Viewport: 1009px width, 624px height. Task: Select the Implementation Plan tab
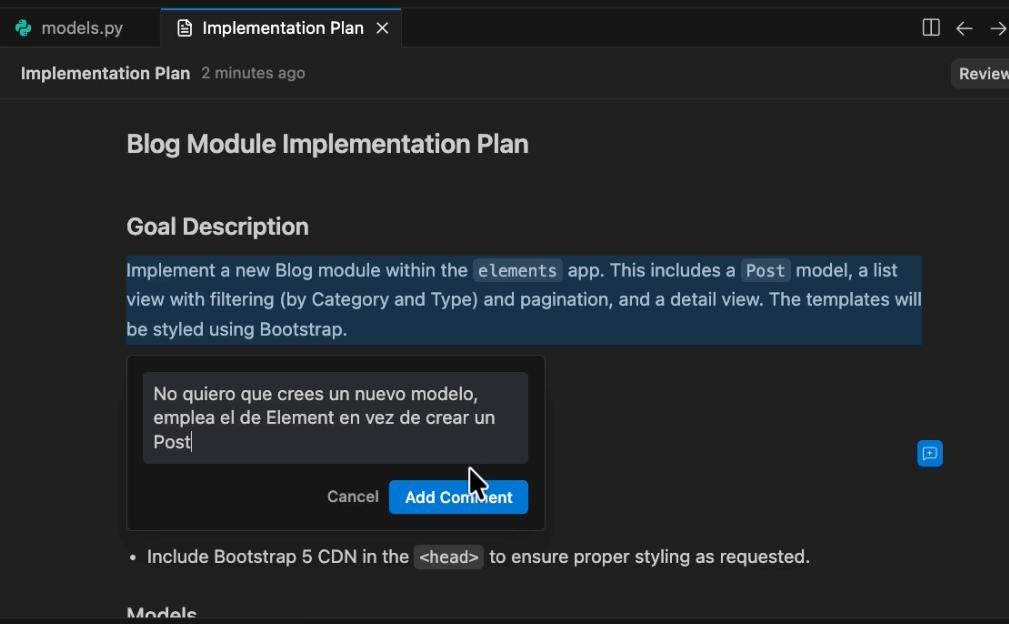tap(282, 28)
